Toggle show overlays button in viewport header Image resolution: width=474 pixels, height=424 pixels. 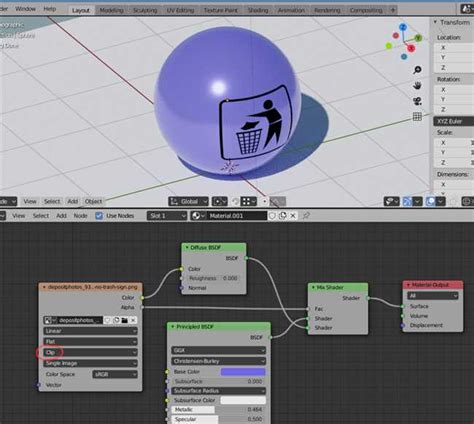point(431,201)
